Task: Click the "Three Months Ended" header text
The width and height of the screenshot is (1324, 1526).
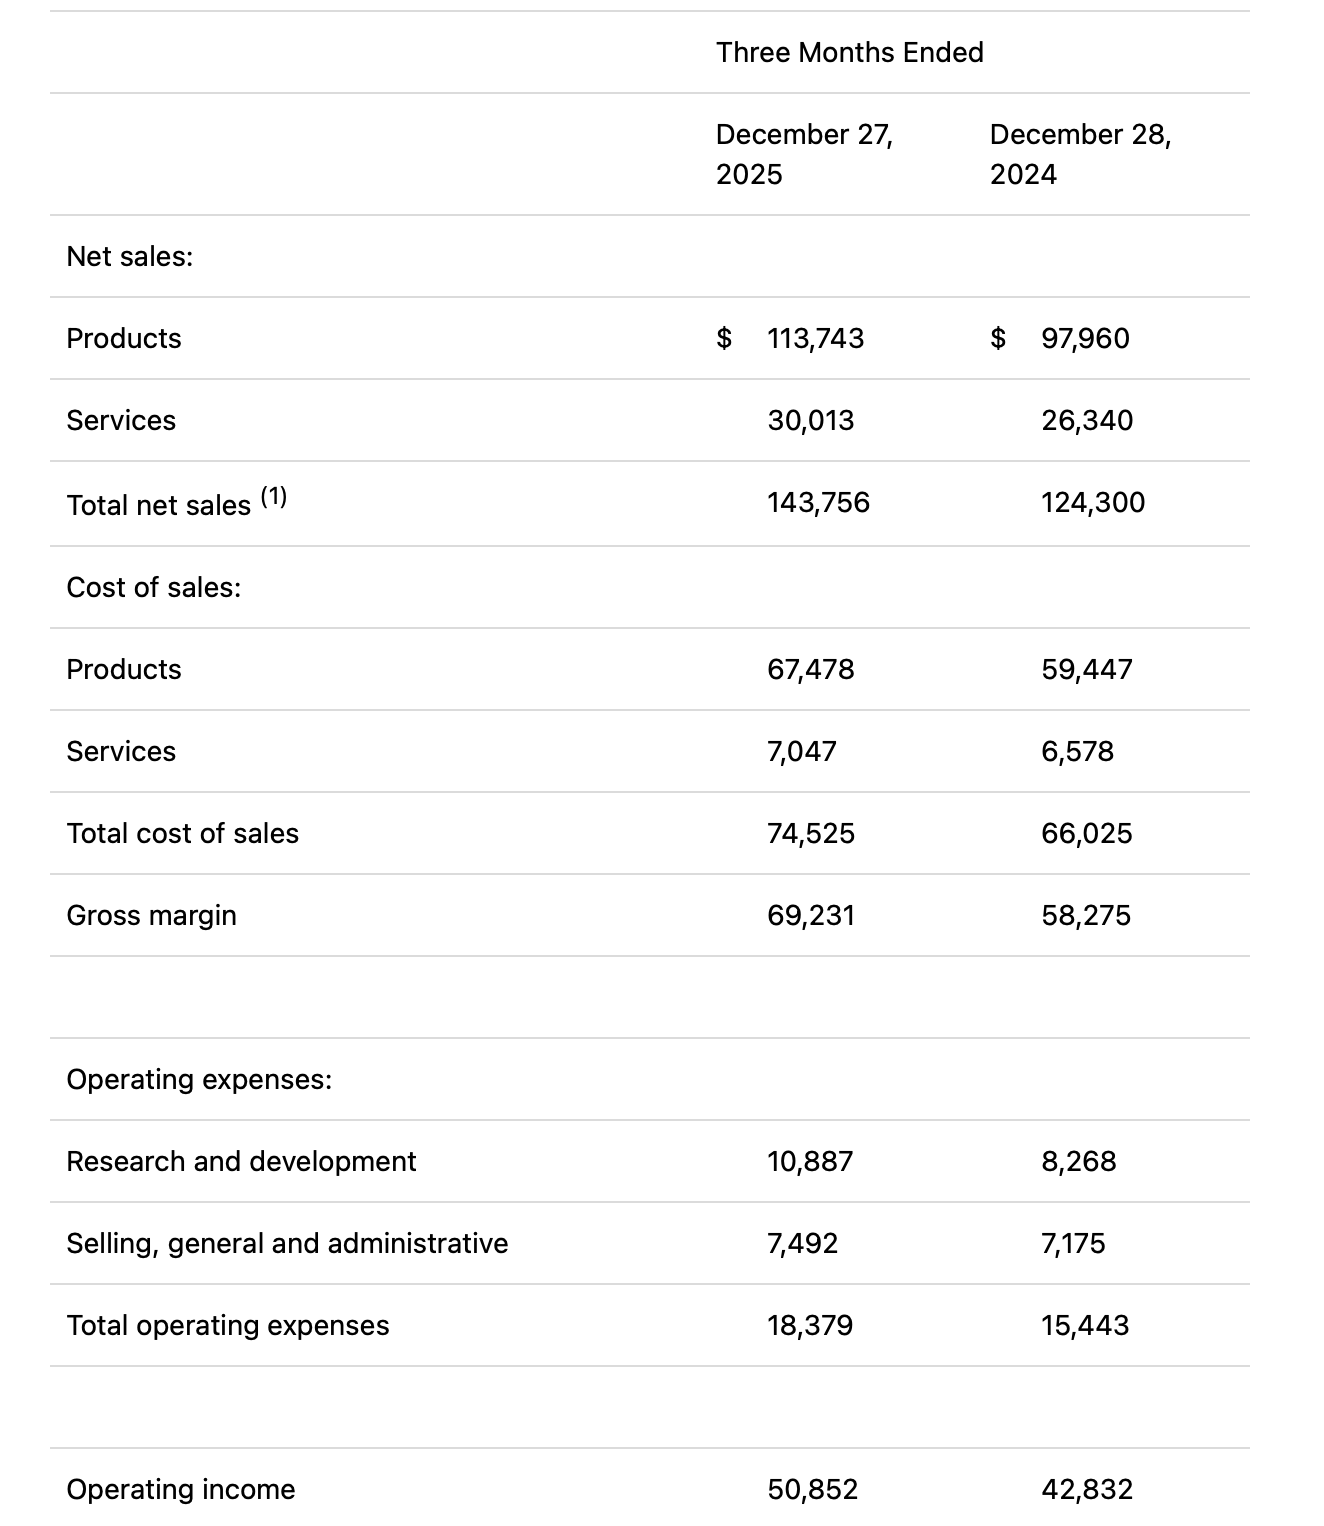Action: (x=849, y=52)
